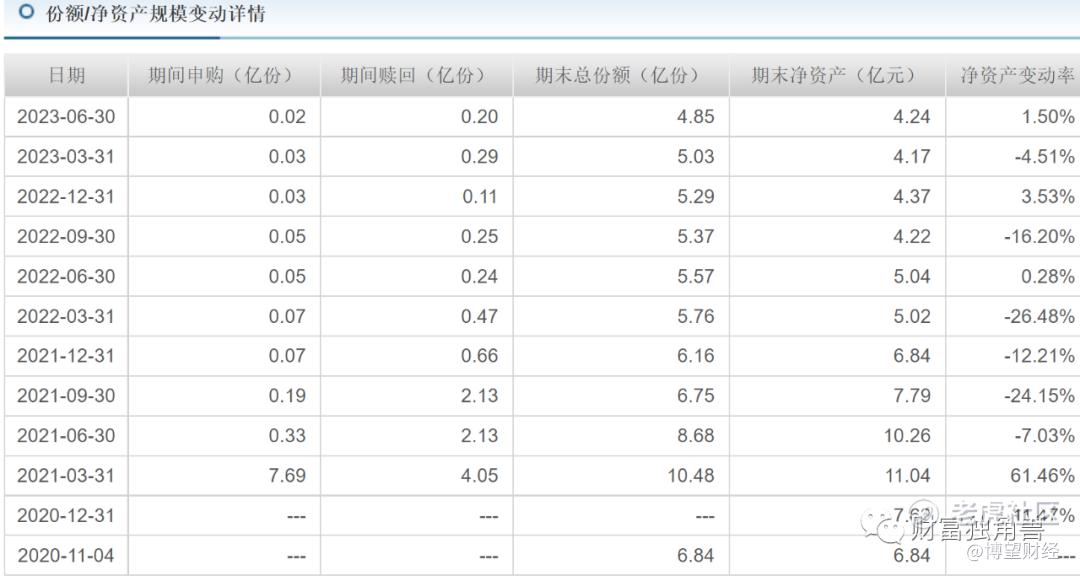Select the 日期 column header
1080x576 pixels.
pyautogui.click(x=67, y=76)
